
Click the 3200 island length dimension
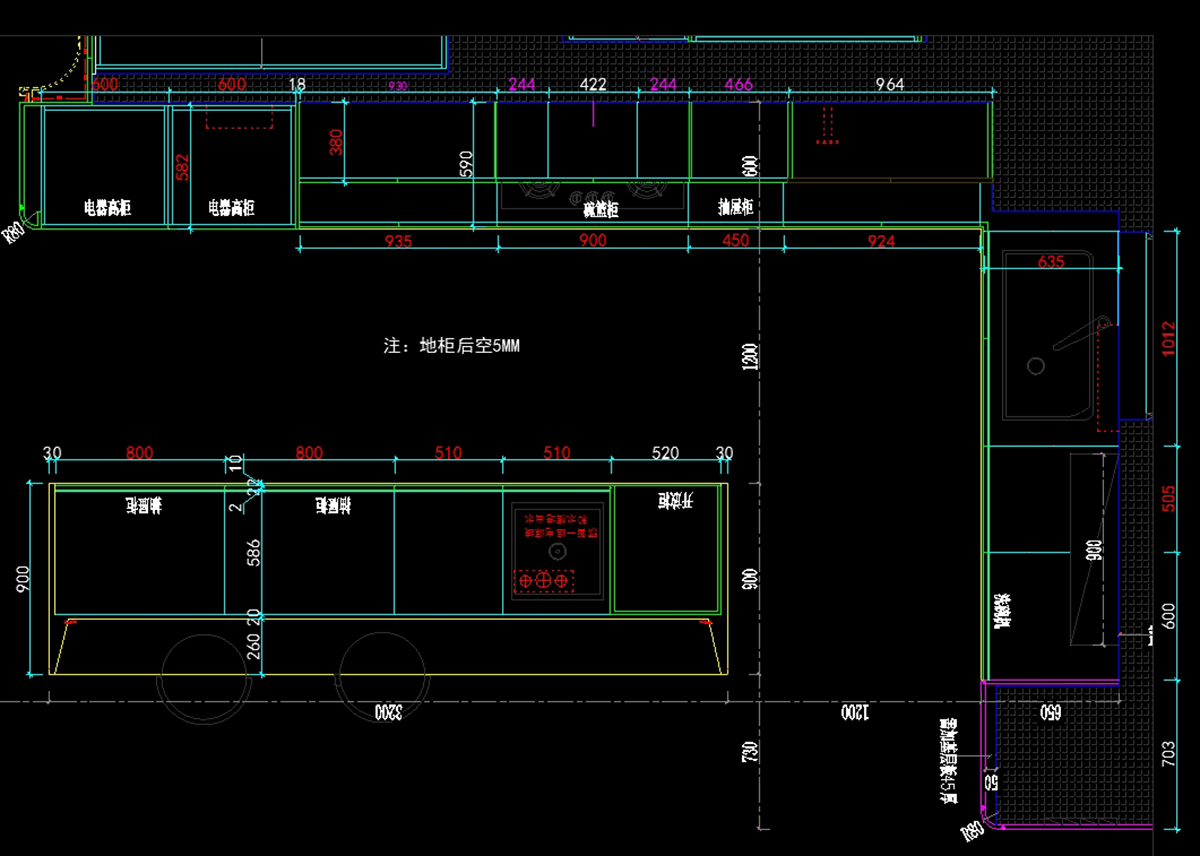(x=386, y=712)
